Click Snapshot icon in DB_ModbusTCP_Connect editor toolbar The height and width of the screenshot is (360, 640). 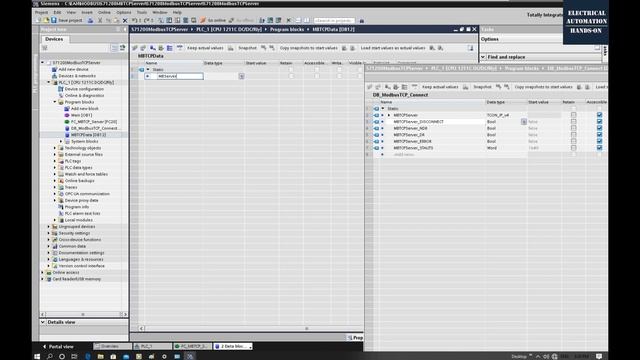coord(466,87)
